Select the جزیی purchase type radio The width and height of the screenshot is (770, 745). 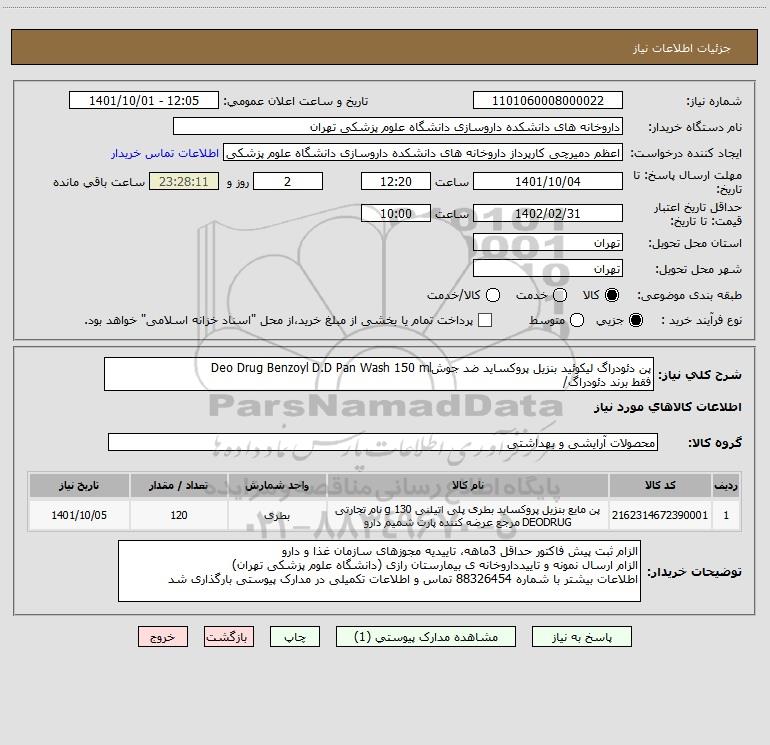[x=635, y=320]
